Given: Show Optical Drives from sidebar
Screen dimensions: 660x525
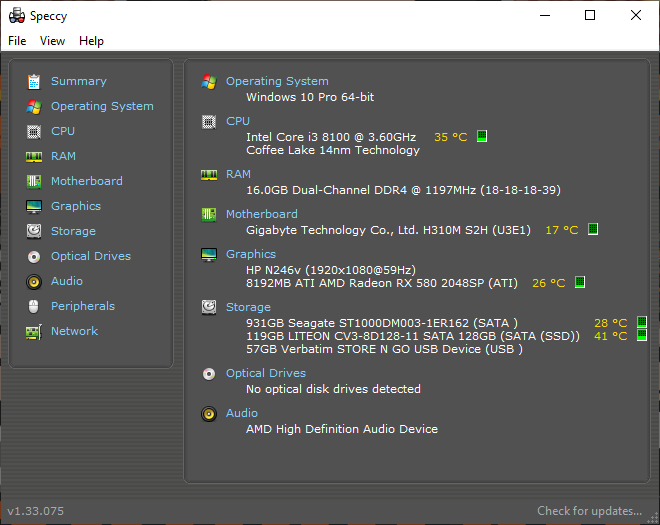Looking at the screenshot, I should 91,256.
